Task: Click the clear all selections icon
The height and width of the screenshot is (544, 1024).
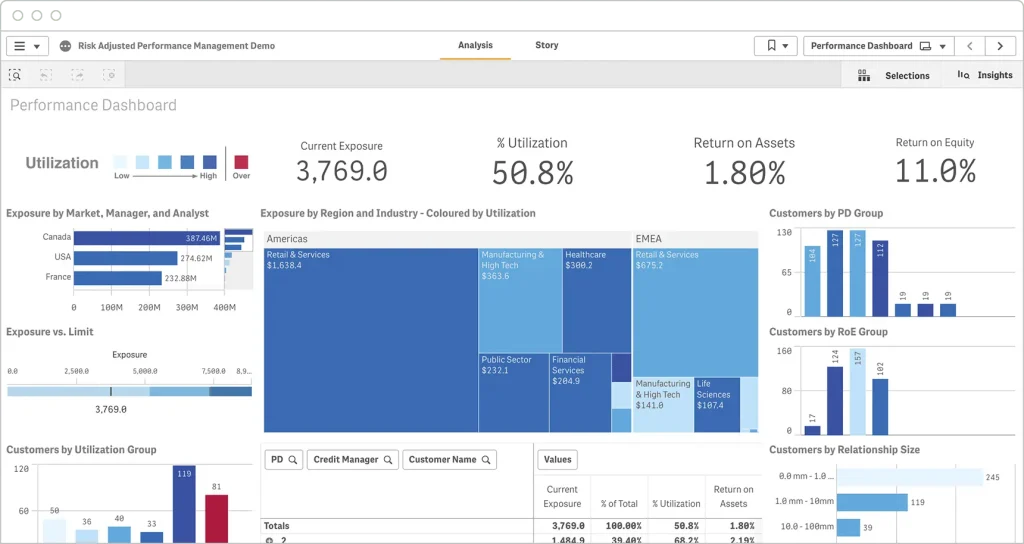Action: click(x=109, y=75)
